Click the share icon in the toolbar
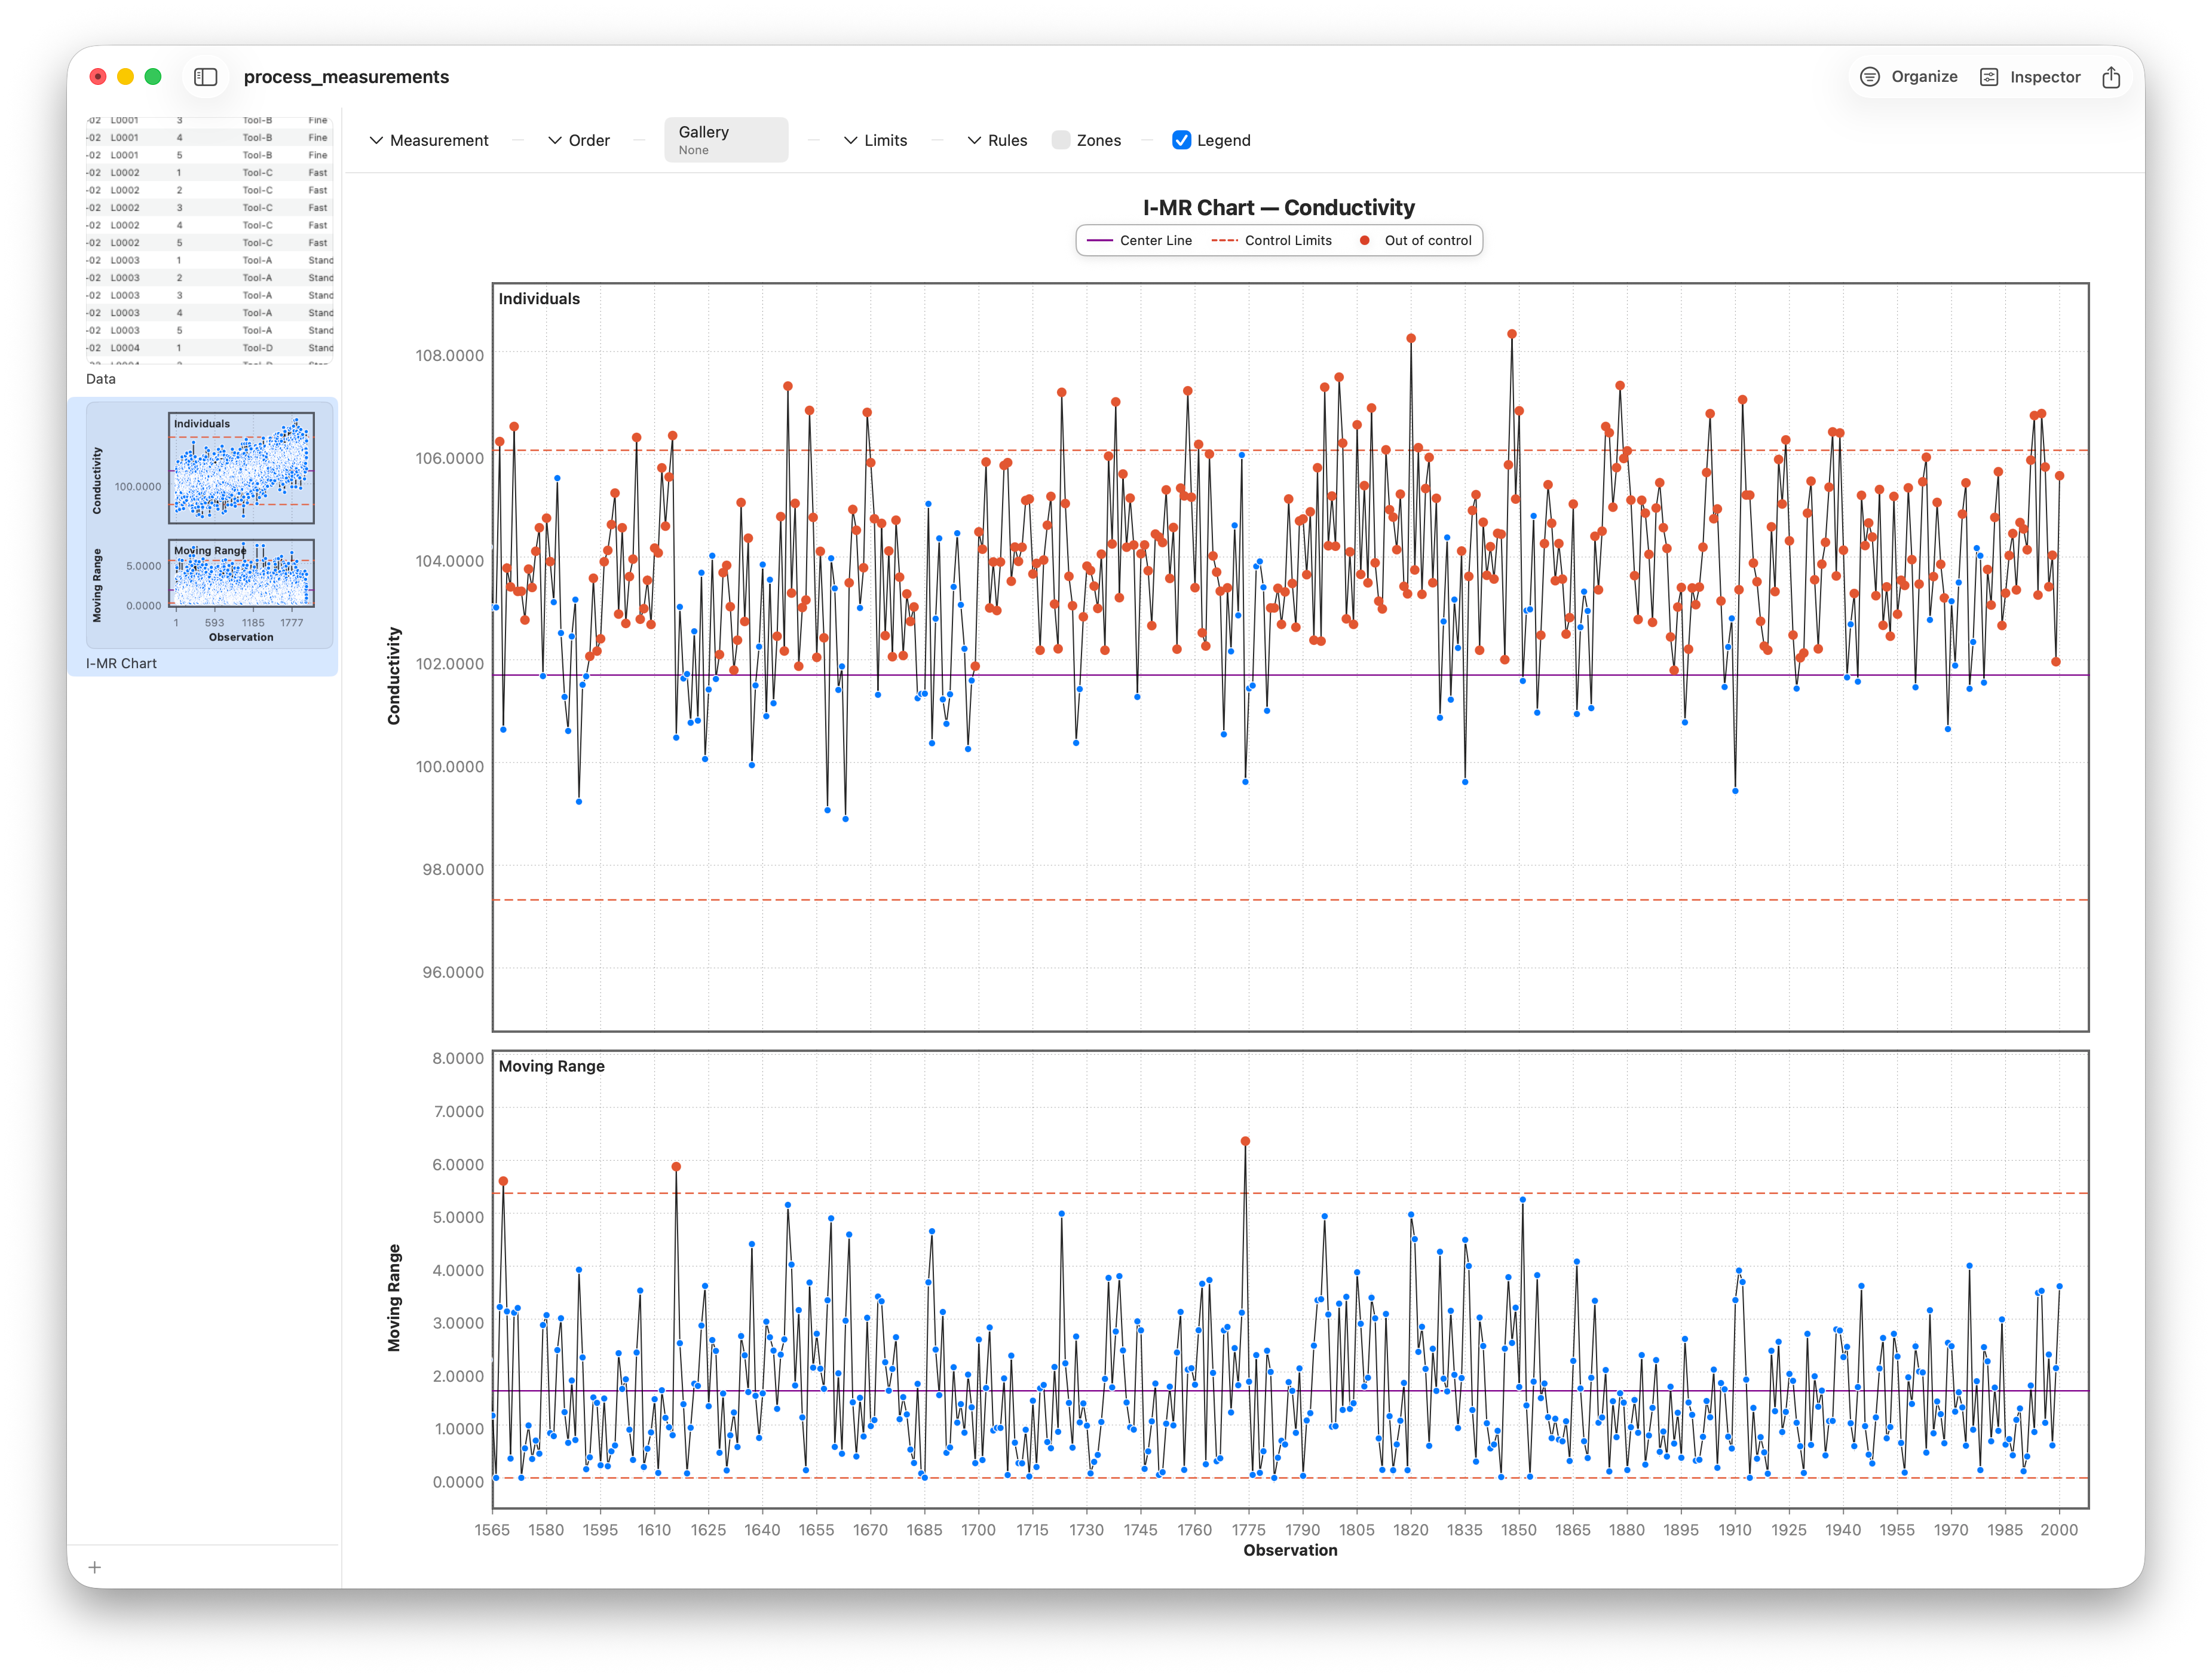The height and width of the screenshot is (1677, 2212). (2111, 77)
